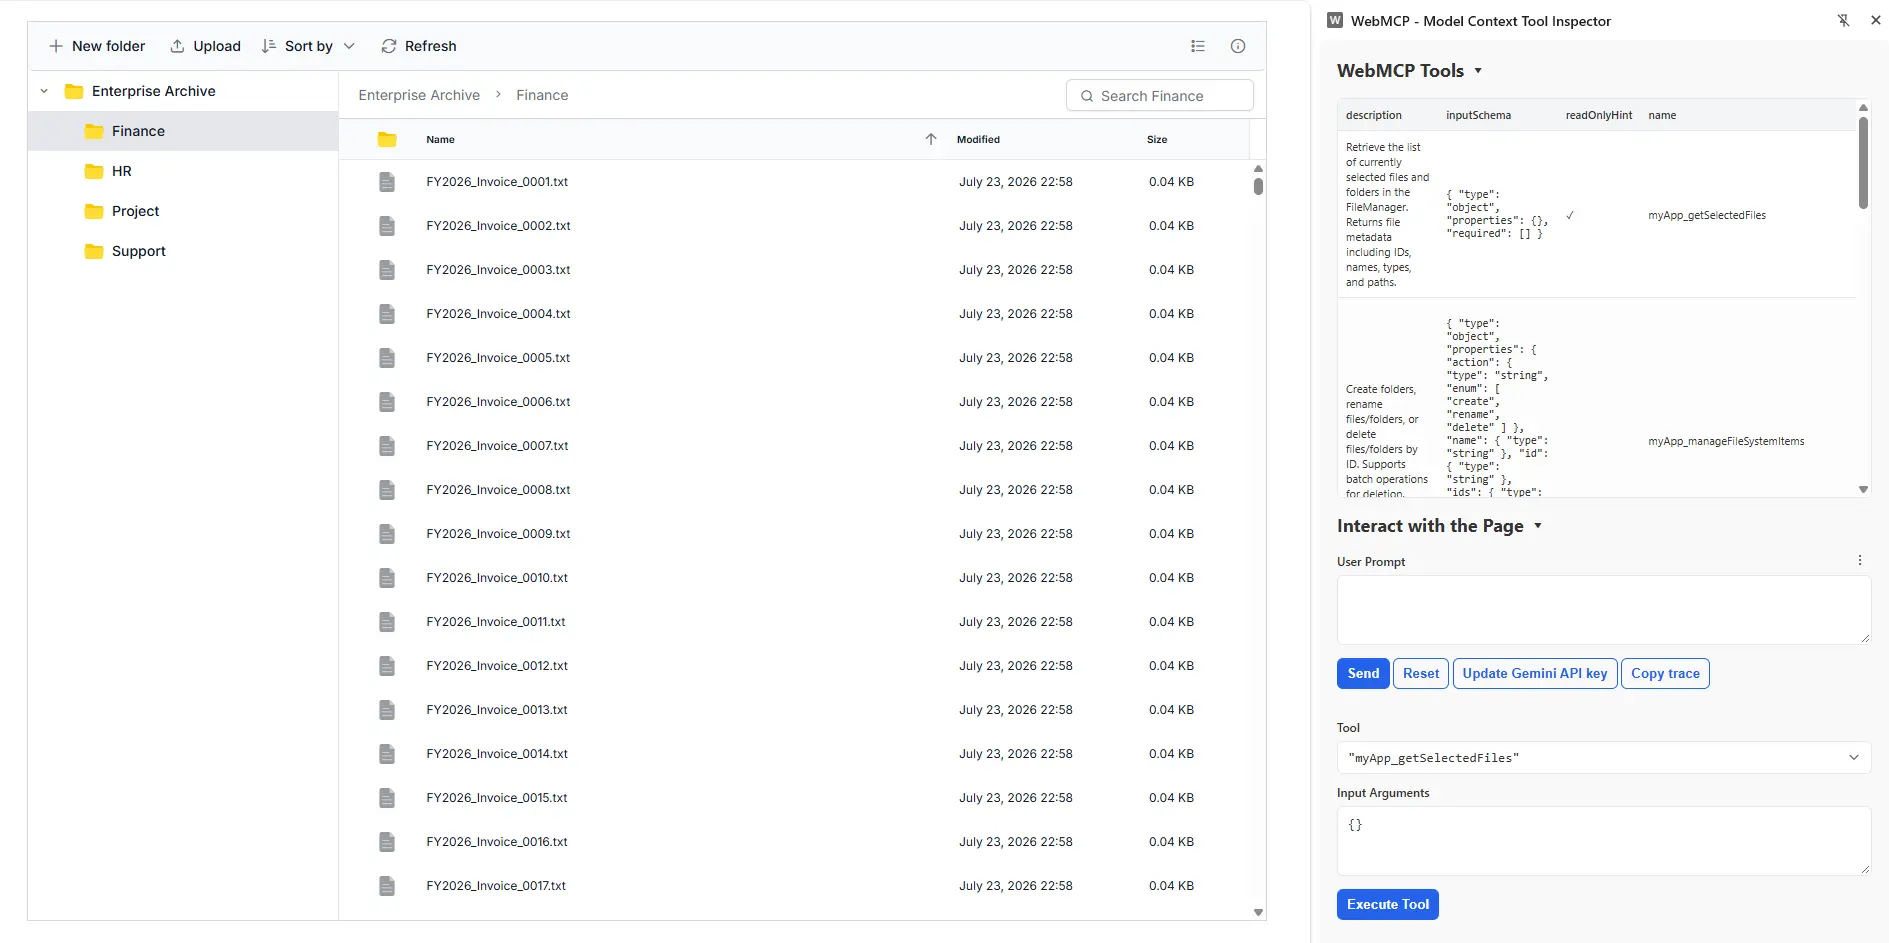Click Update Gemini API key button
1889x943 pixels.
1534,674
